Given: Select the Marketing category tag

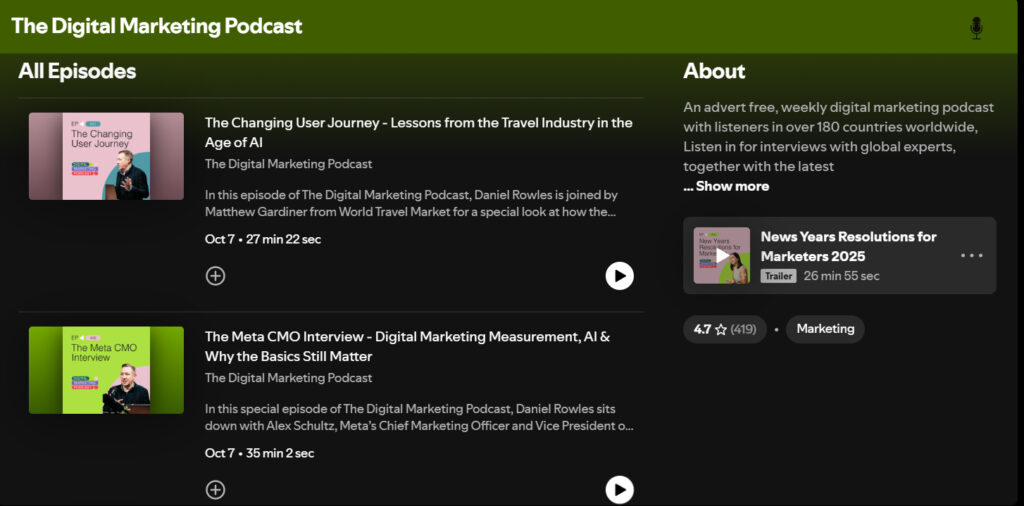Looking at the screenshot, I should pyautogui.click(x=825, y=329).
